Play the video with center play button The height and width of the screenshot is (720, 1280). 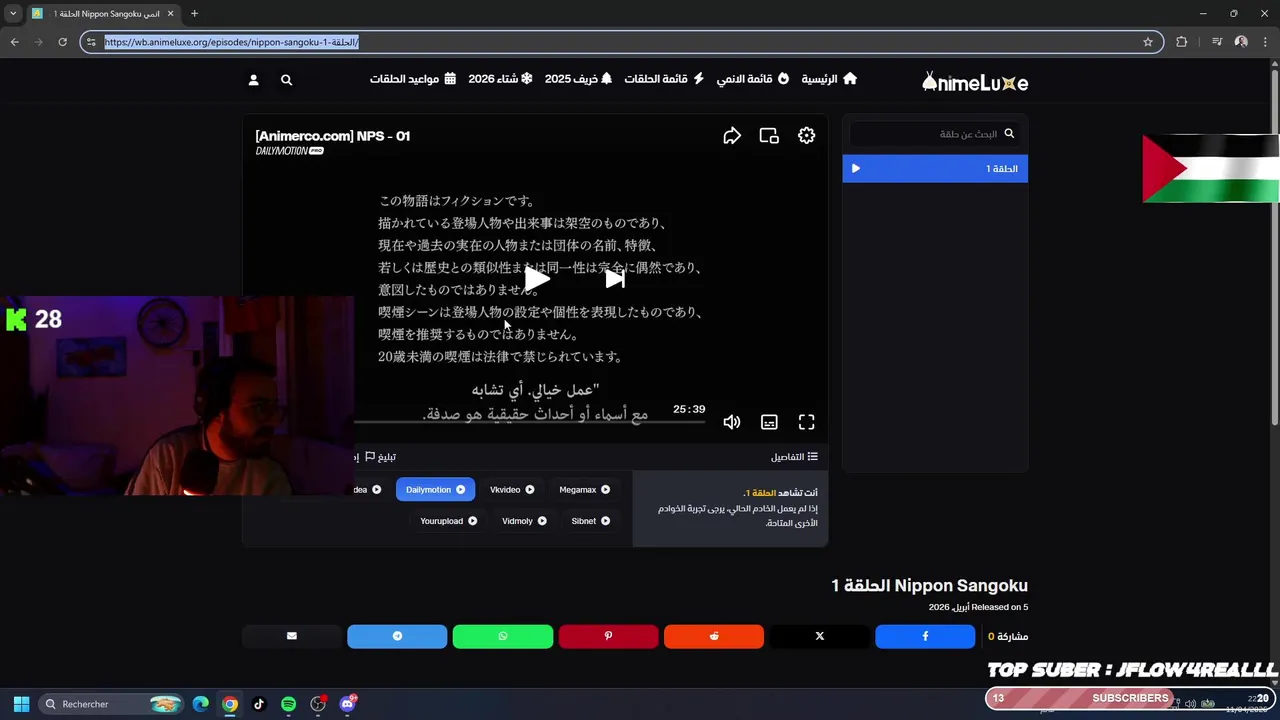pos(536,279)
